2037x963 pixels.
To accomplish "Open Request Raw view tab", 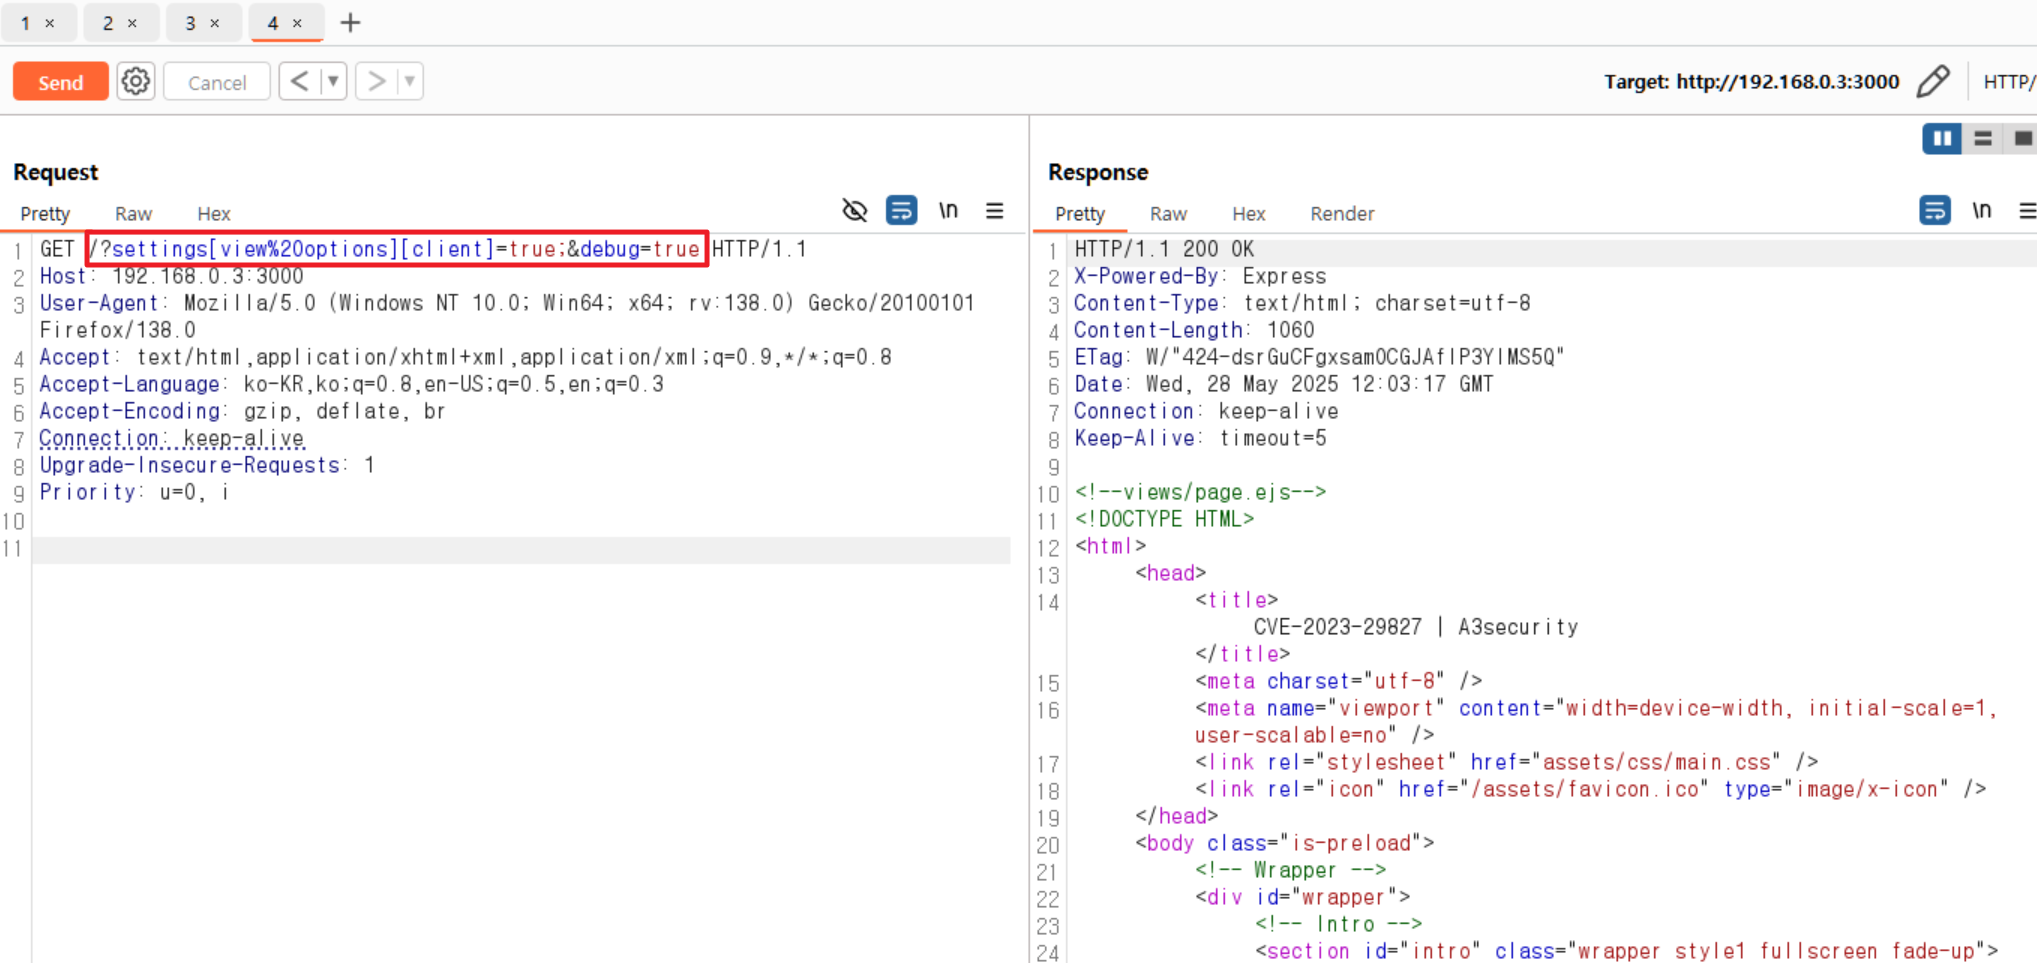I will point(133,214).
